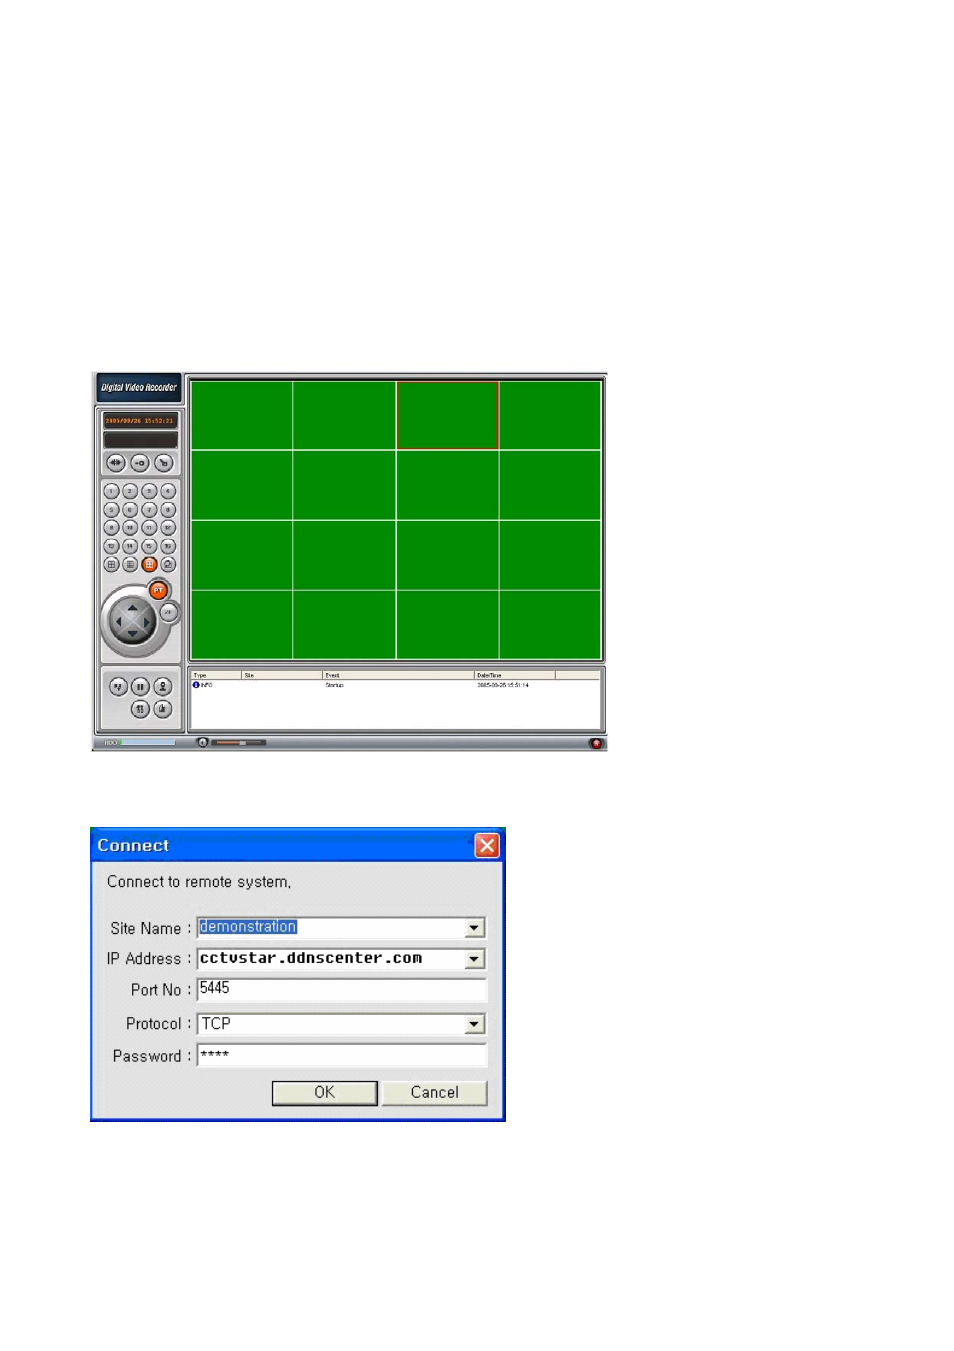
Task: Select camera channel 1 button
Action: (x=111, y=491)
